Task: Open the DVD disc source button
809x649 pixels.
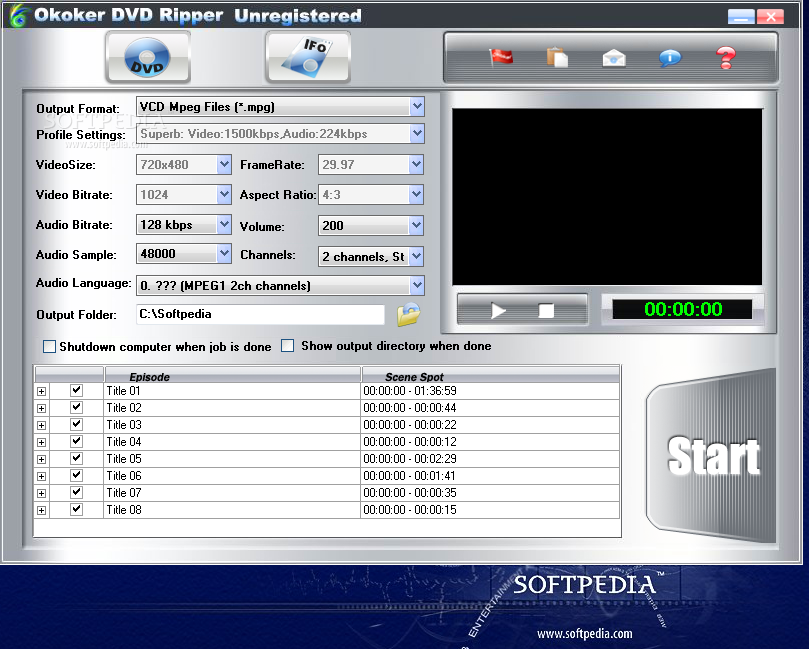Action: (148, 57)
